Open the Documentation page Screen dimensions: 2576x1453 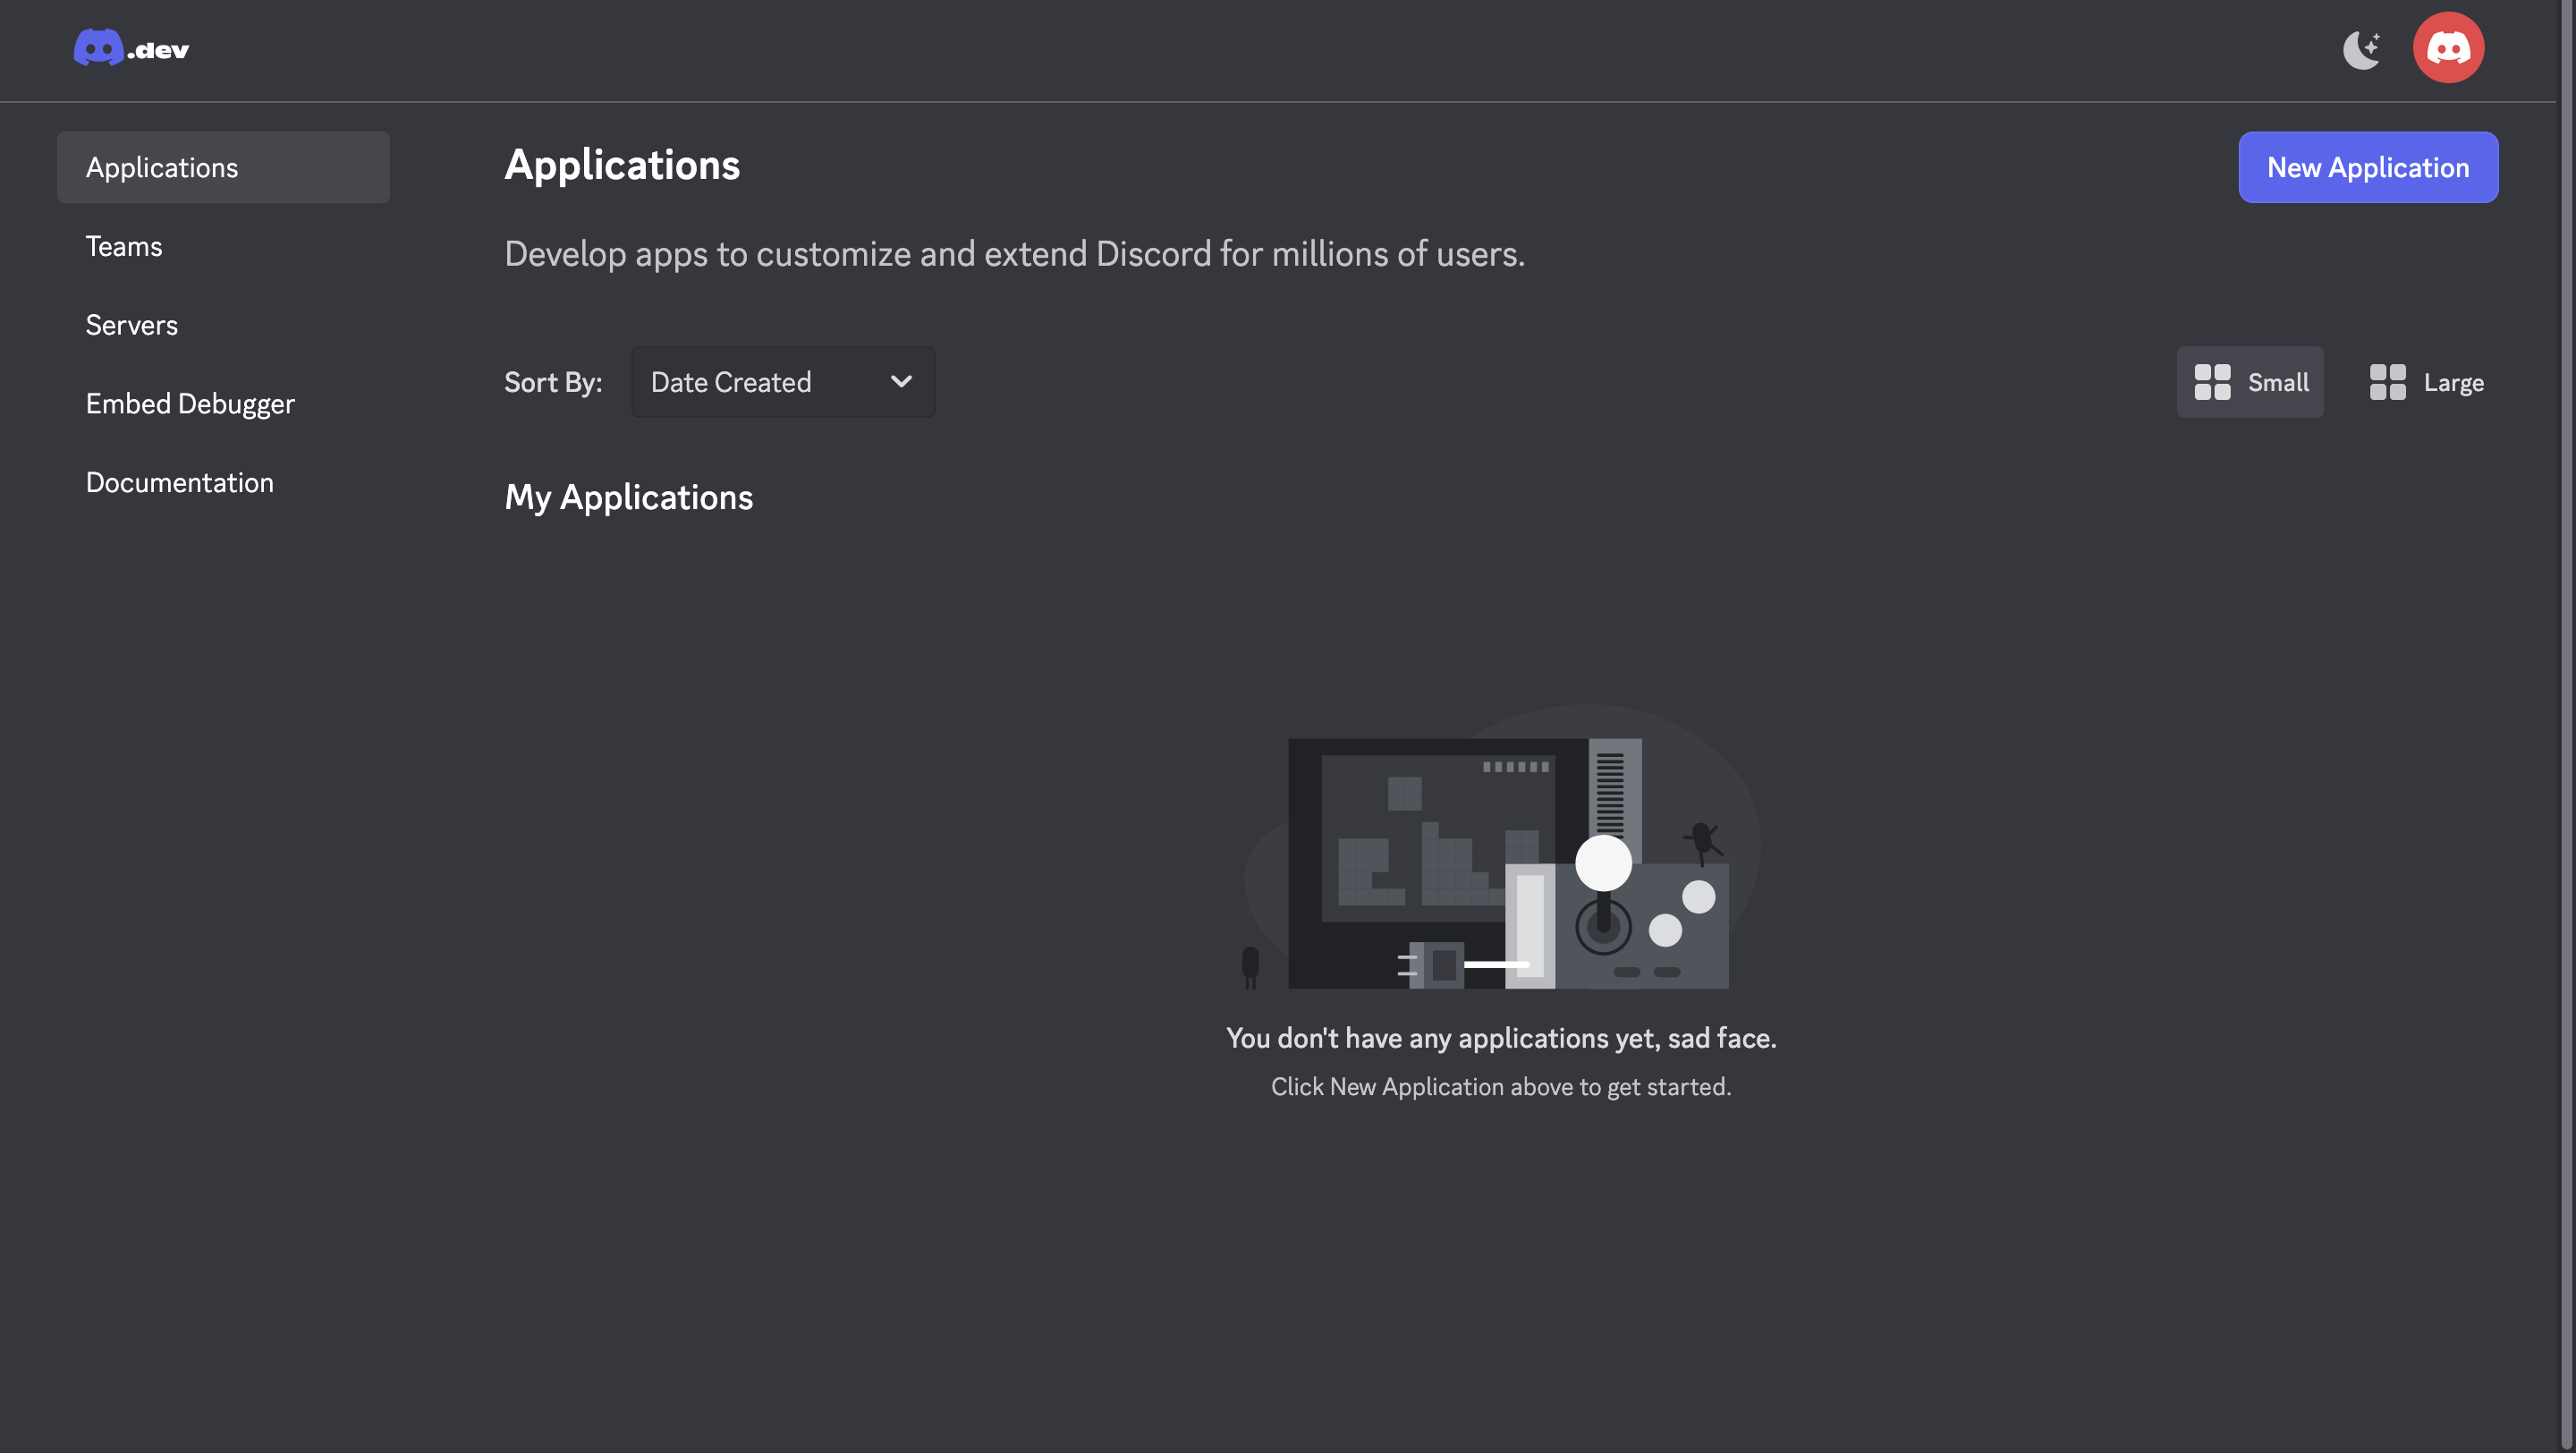[x=180, y=482]
